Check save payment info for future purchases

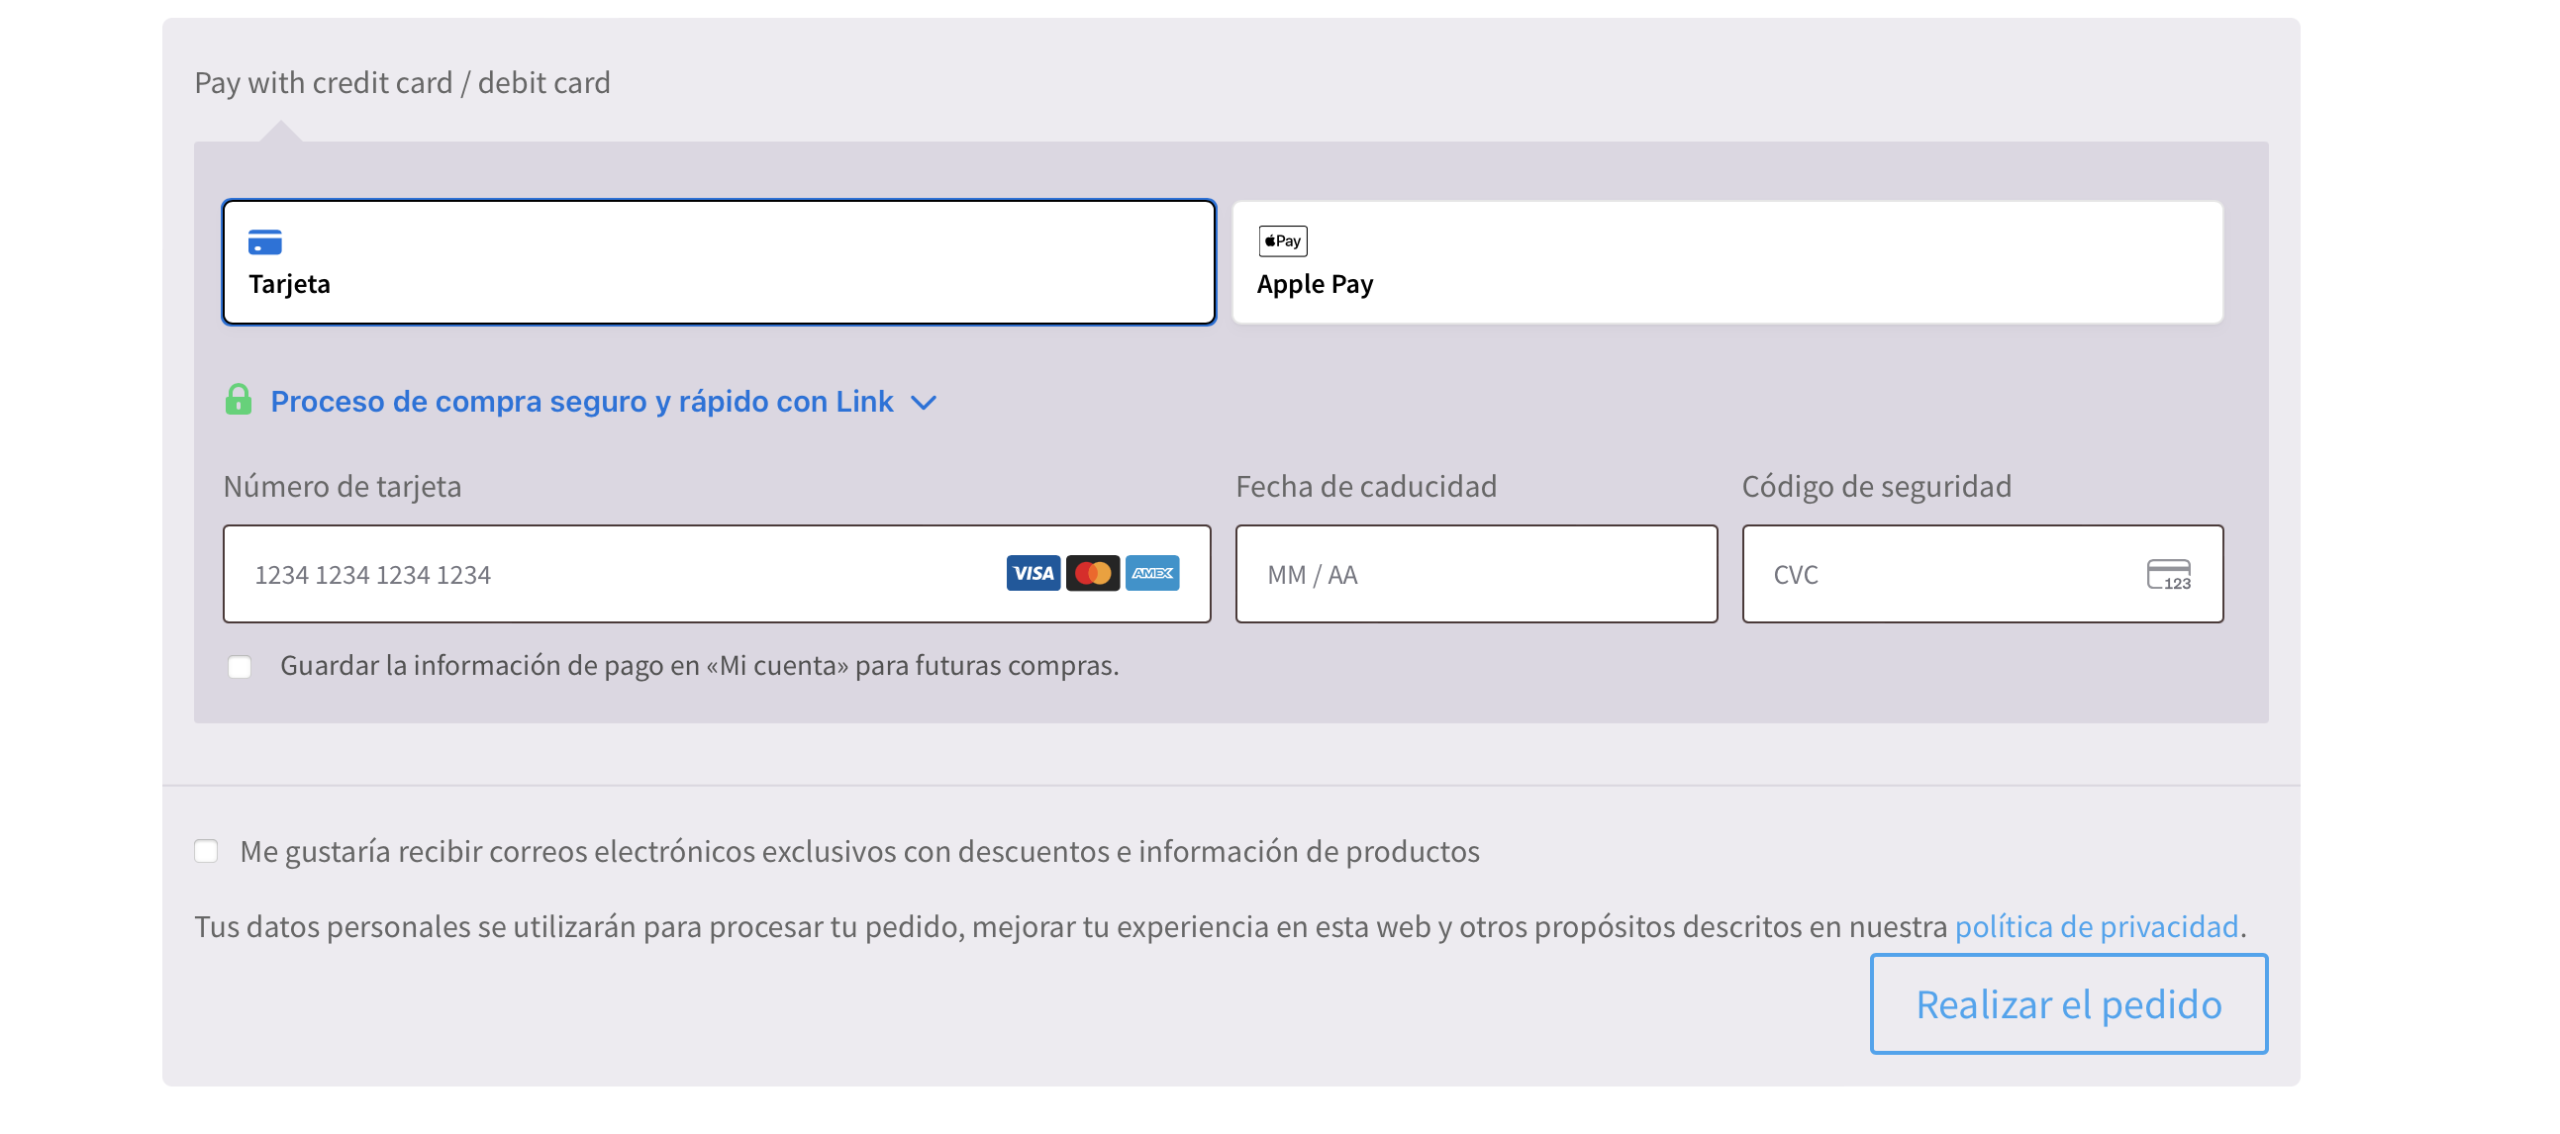pyautogui.click(x=239, y=667)
